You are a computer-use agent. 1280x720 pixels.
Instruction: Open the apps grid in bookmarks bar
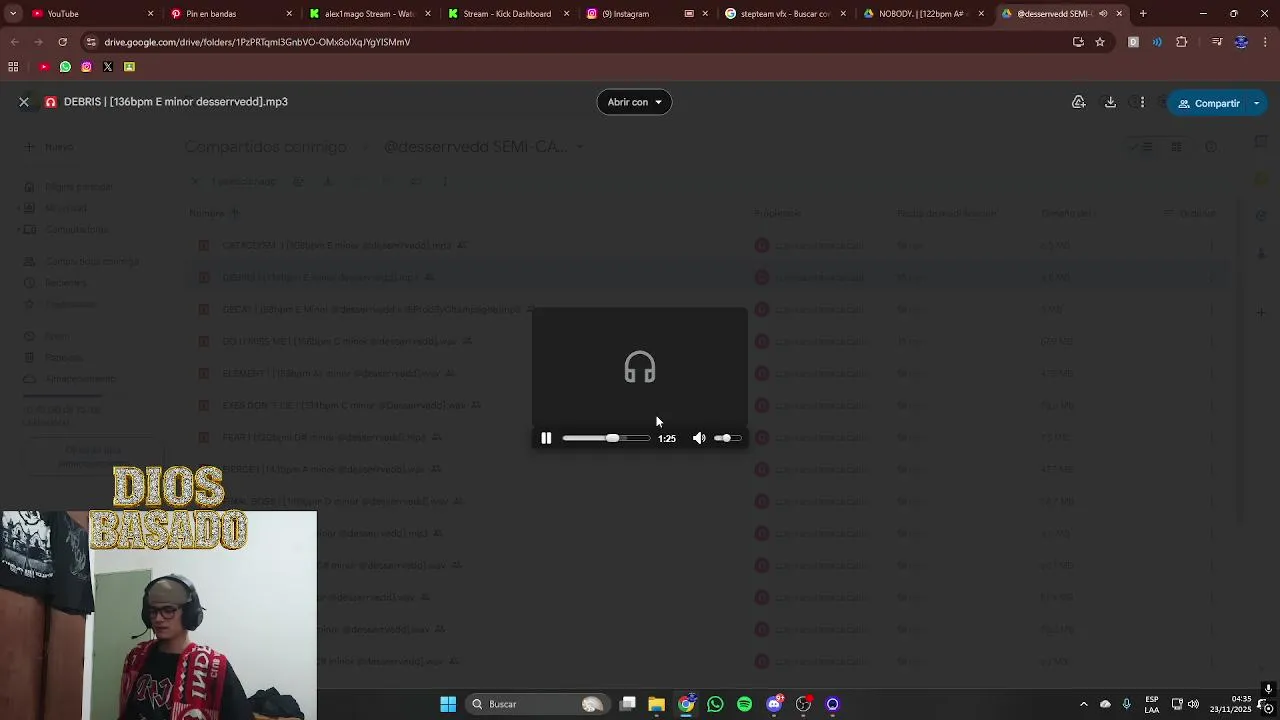point(13,67)
